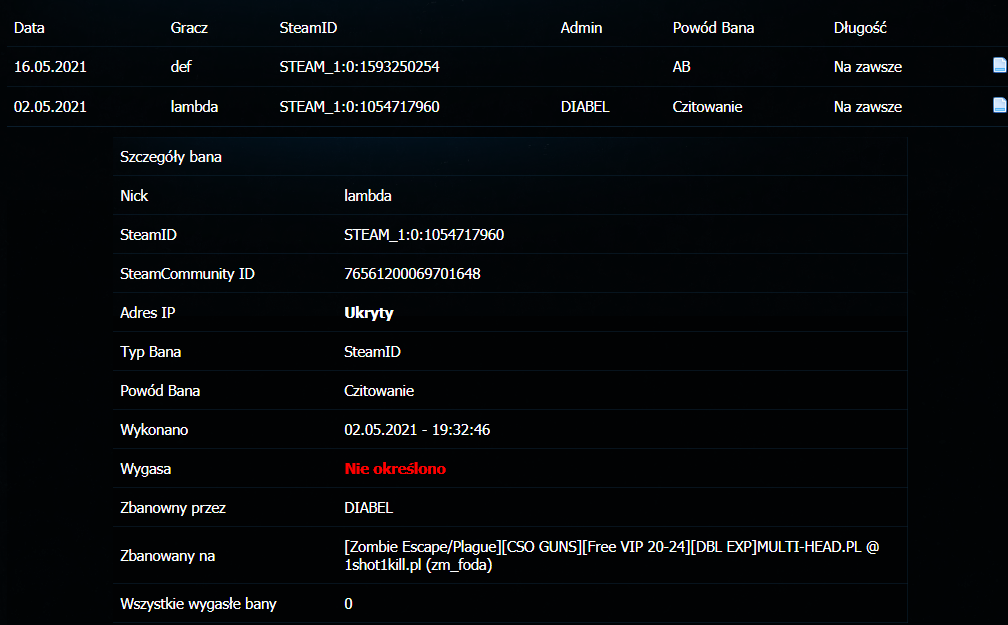Click DIABEL next to Zbanowny przez
Image resolution: width=1008 pixels, height=625 pixels.
[x=368, y=508]
